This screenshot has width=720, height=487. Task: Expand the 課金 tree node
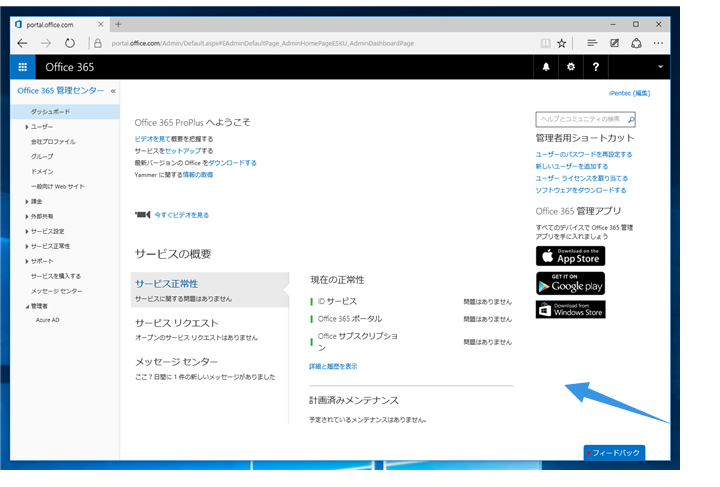point(27,202)
